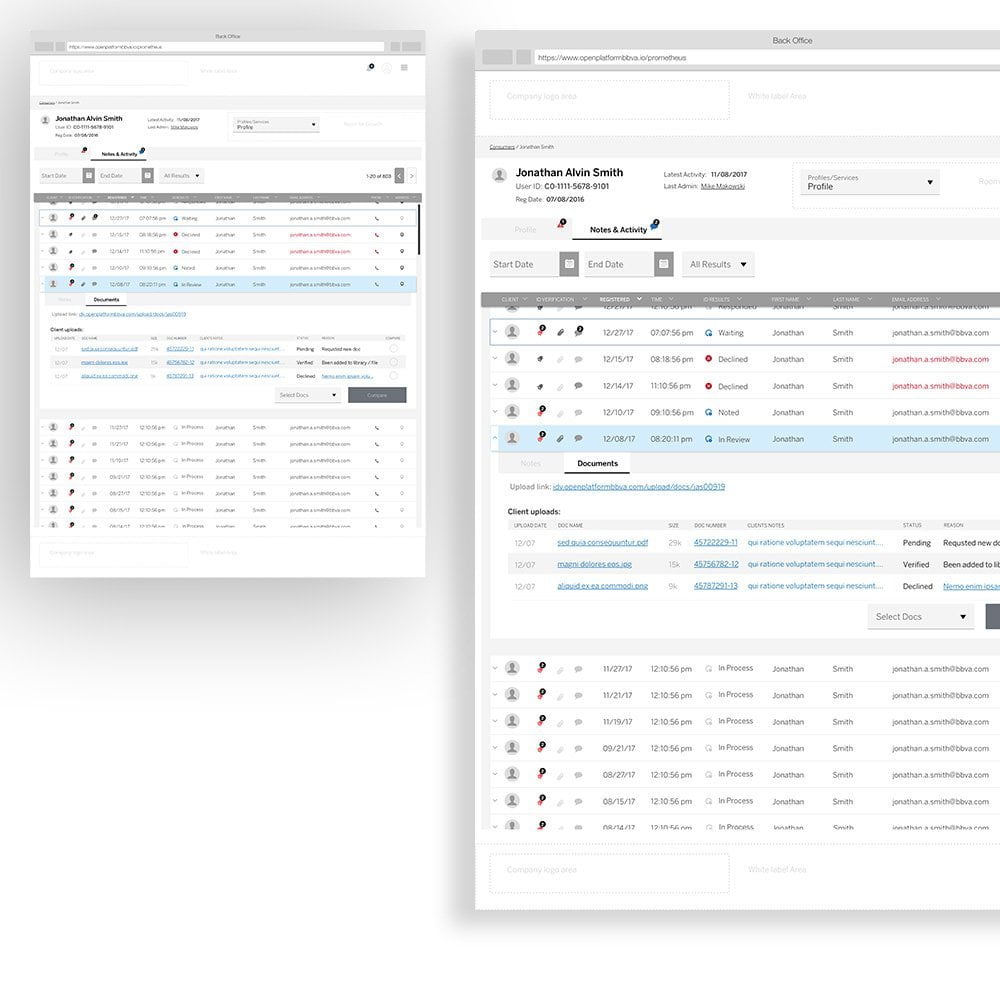Select compare radio for Verified document
The width and height of the screenshot is (1000, 1000).
pyautogui.click(x=393, y=362)
